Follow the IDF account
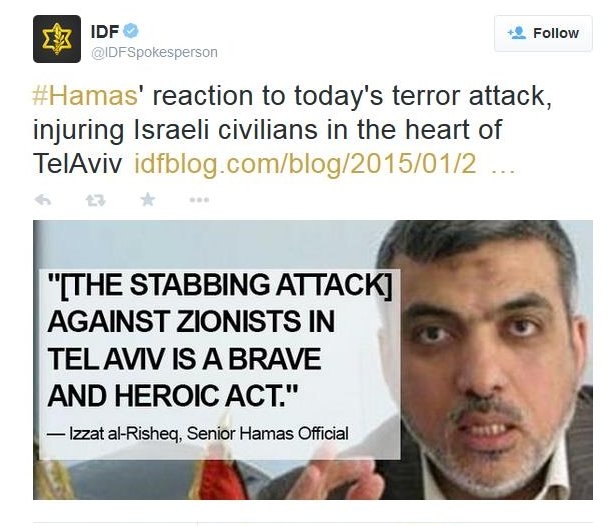The width and height of the screenshot is (609, 526). 543,33
